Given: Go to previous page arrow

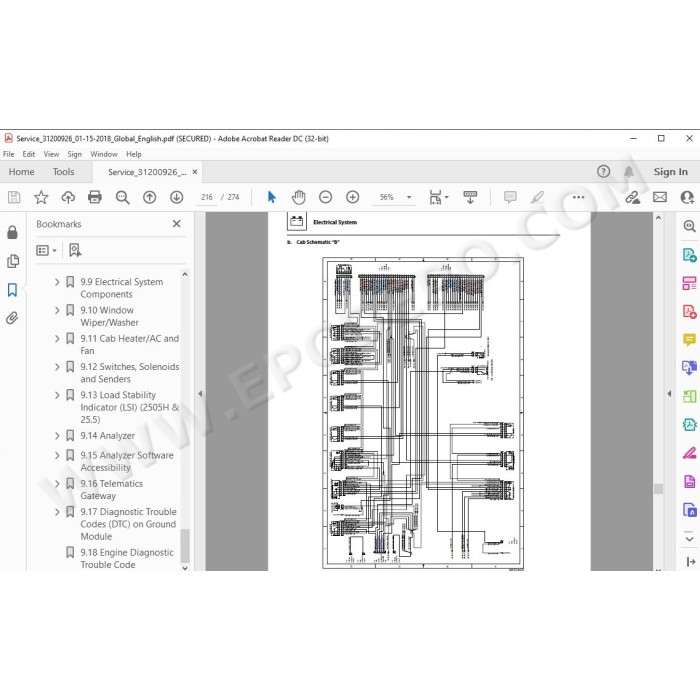Looking at the screenshot, I should 150,197.
